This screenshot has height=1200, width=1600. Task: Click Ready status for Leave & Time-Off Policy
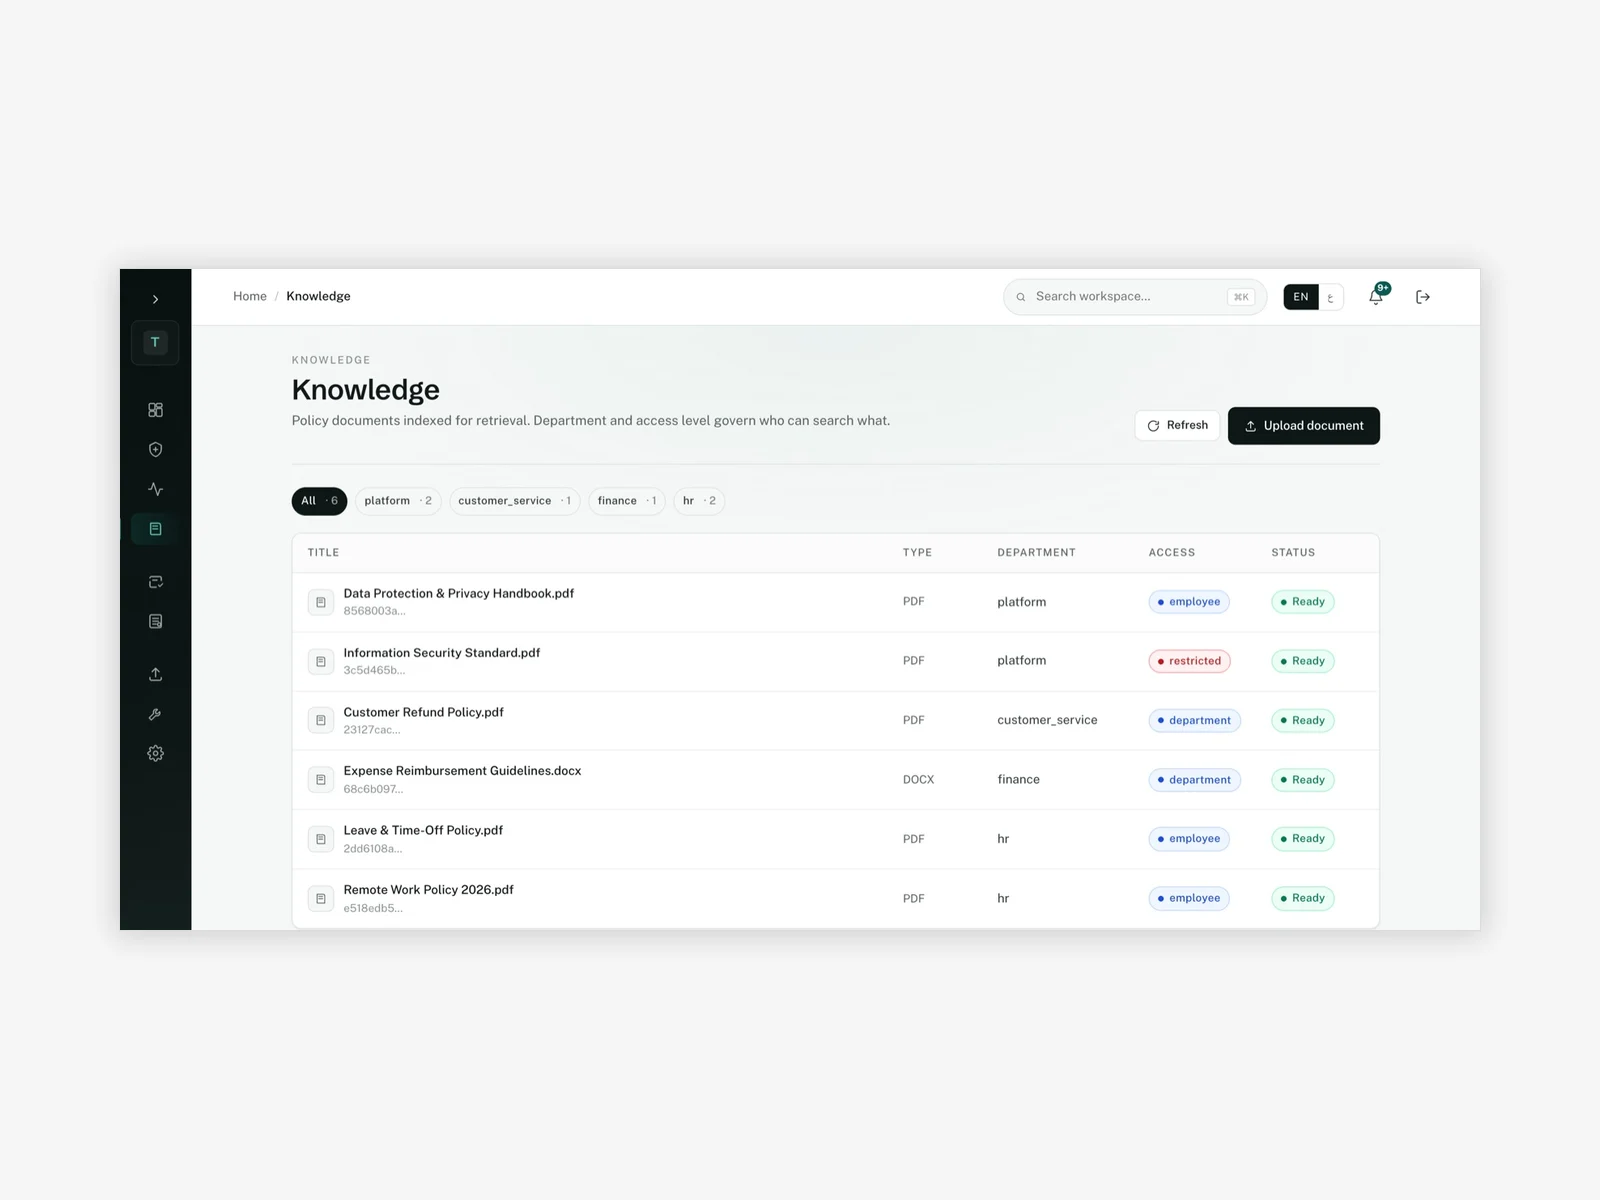(1303, 839)
